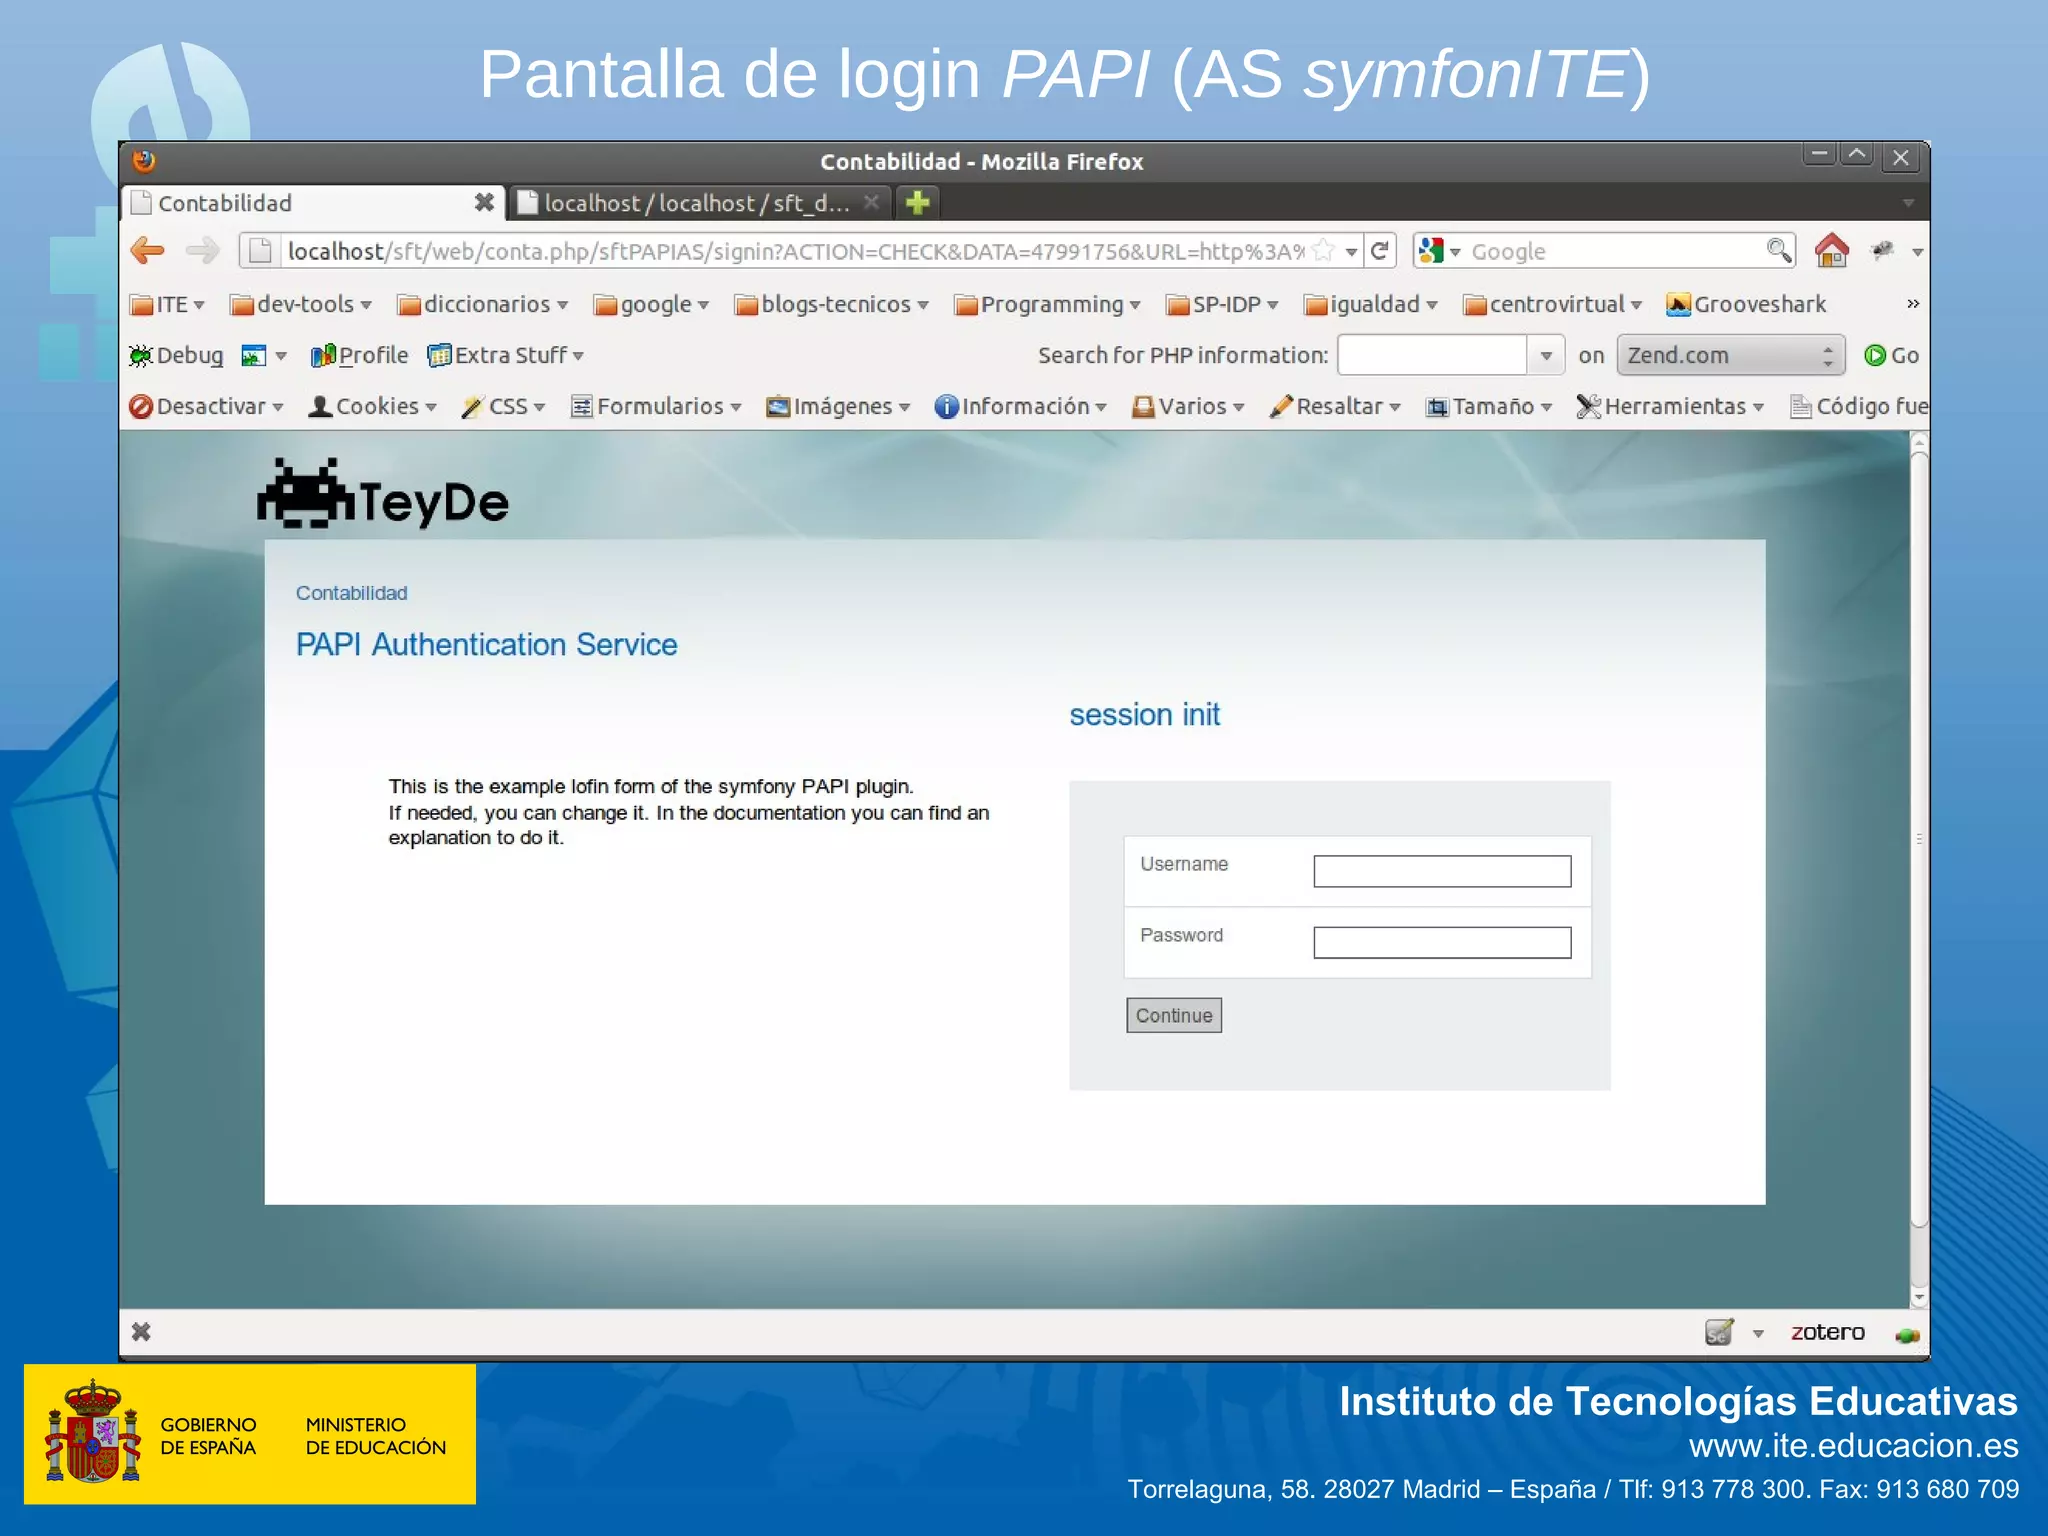Click the URL address bar

tap(795, 251)
